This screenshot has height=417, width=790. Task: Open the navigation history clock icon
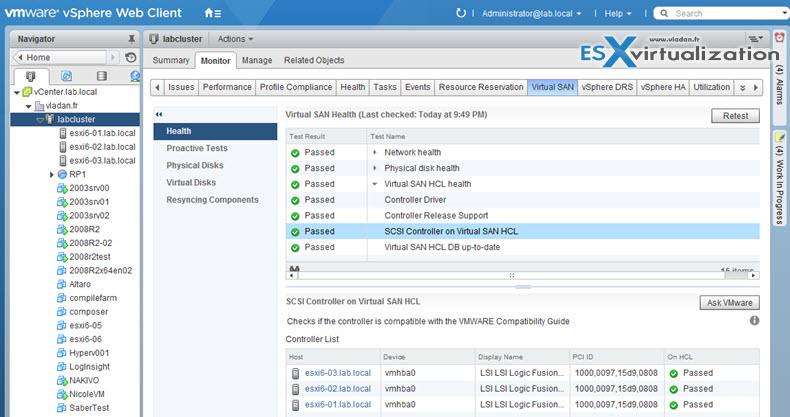[x=131, y=57]
